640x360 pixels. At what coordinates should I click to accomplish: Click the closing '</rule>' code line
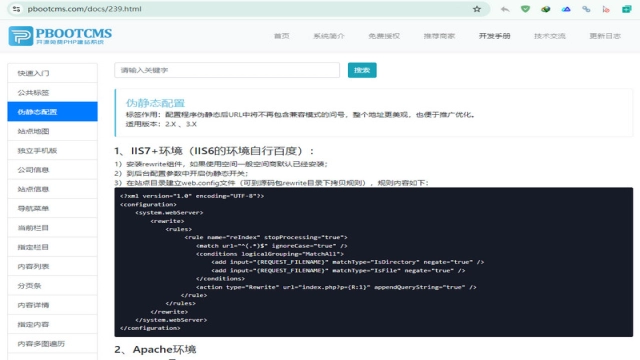pyautogui.click(x=194, y=295)
